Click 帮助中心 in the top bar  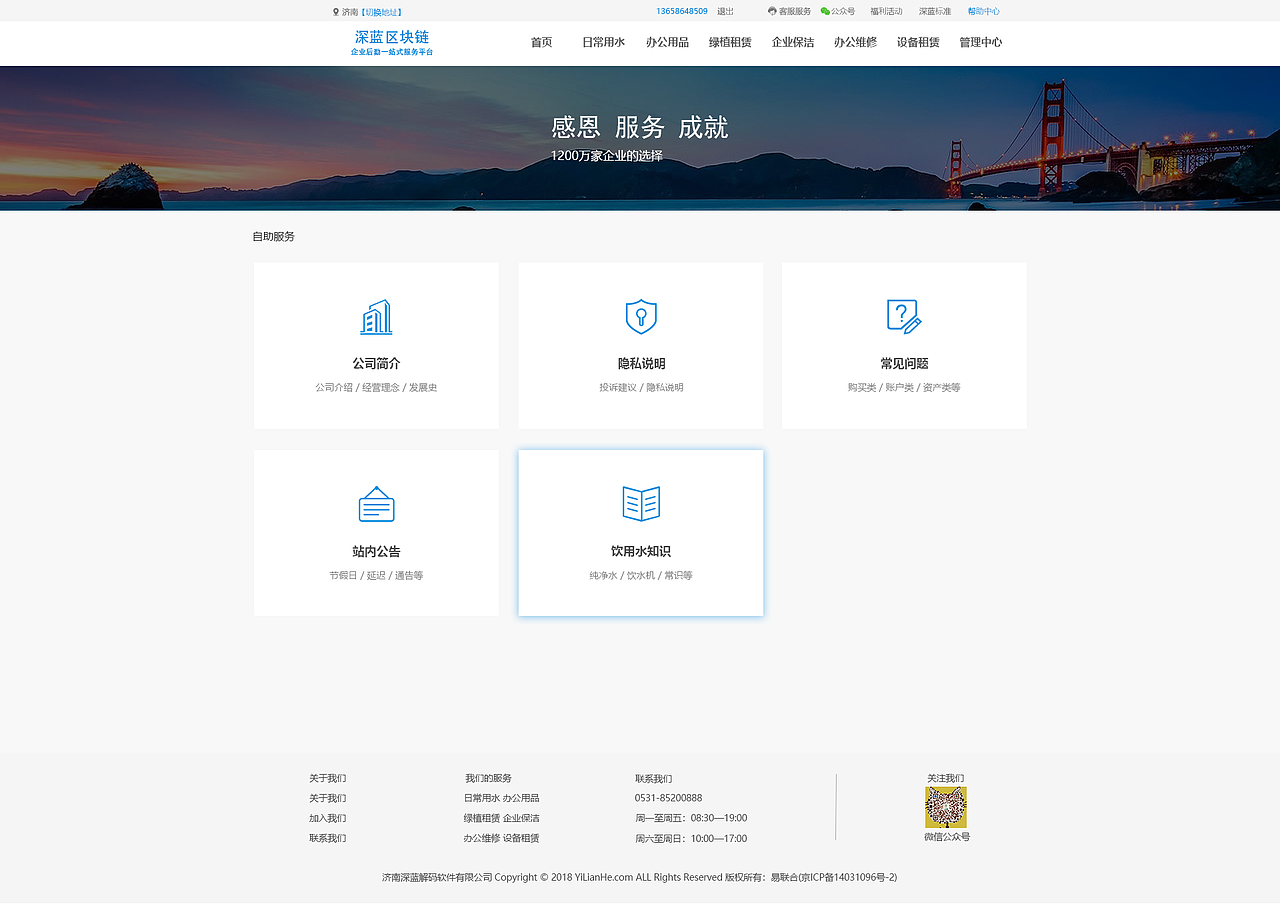983,11
